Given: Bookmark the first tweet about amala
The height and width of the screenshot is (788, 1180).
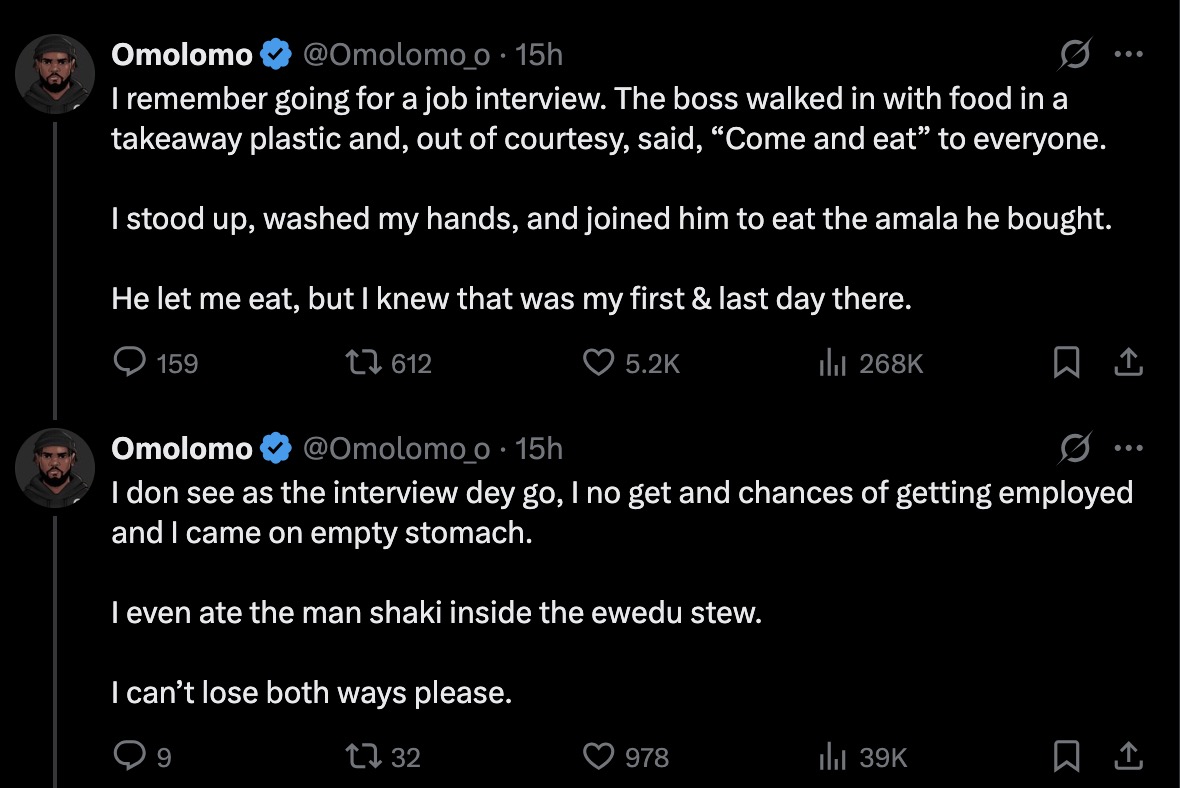Looking at the screenshot, I should click(1067, 364).
